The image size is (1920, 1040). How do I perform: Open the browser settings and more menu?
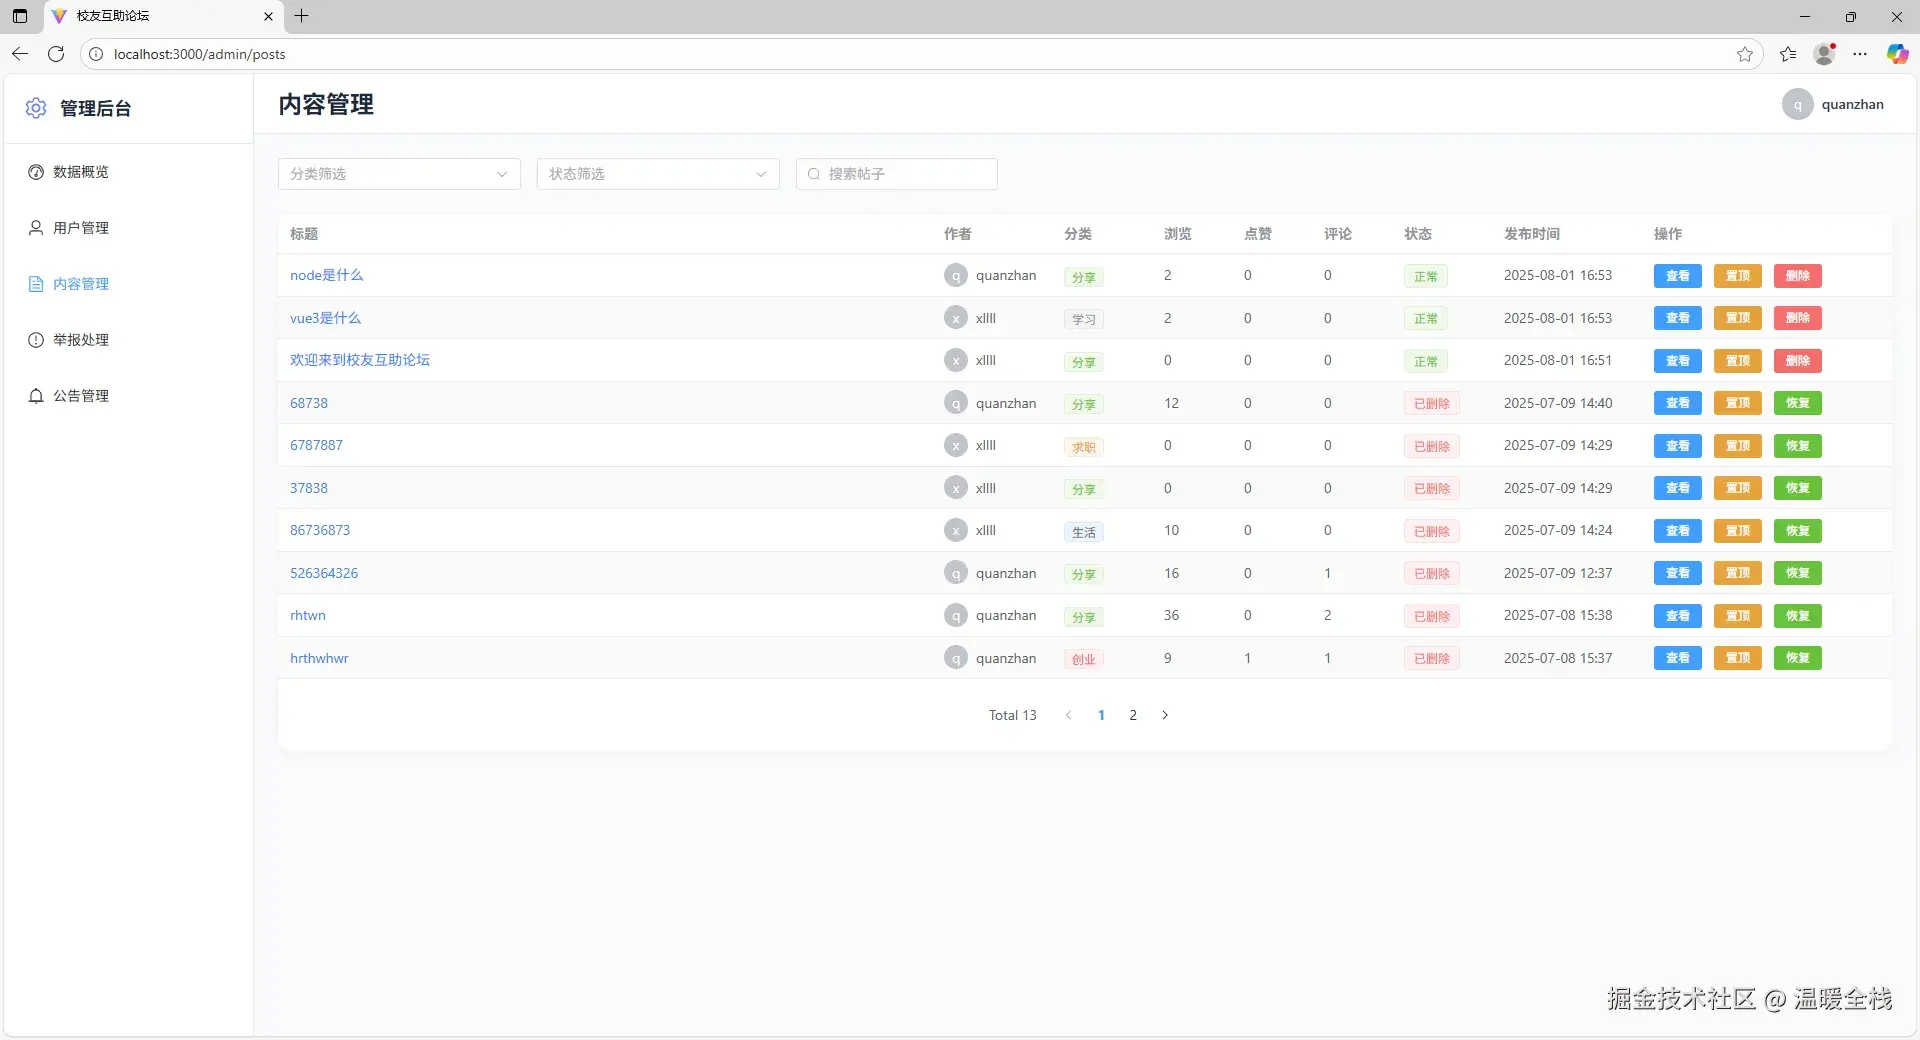[1860, 54]
